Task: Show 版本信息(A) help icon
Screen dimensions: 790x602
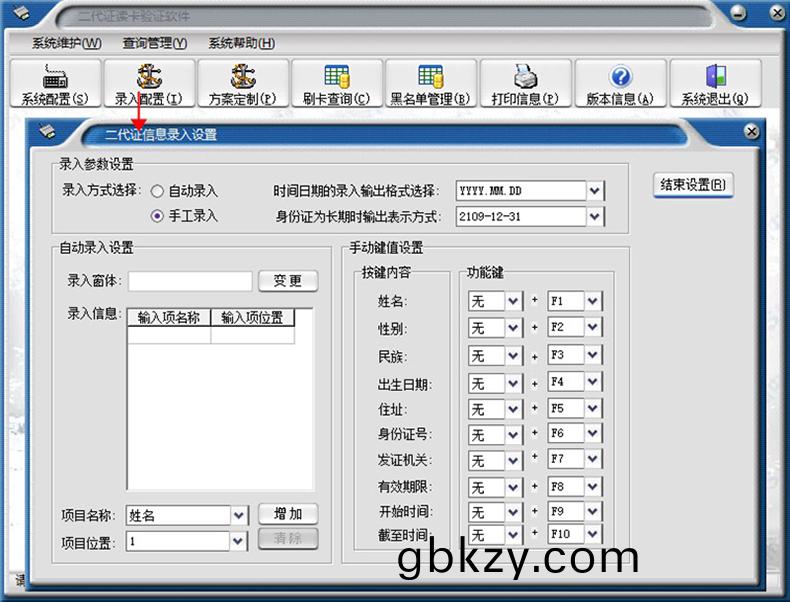Action: click(620, 77)
